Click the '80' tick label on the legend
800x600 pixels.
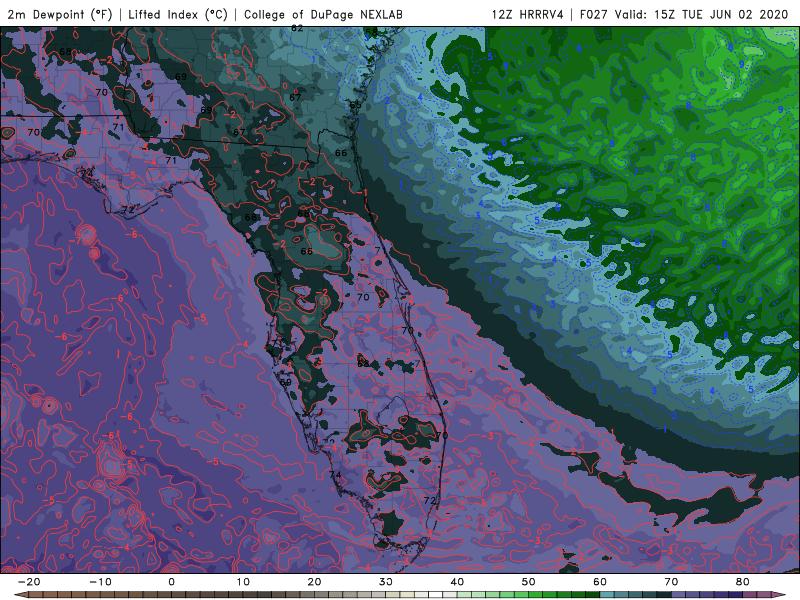tap(743, 582)
